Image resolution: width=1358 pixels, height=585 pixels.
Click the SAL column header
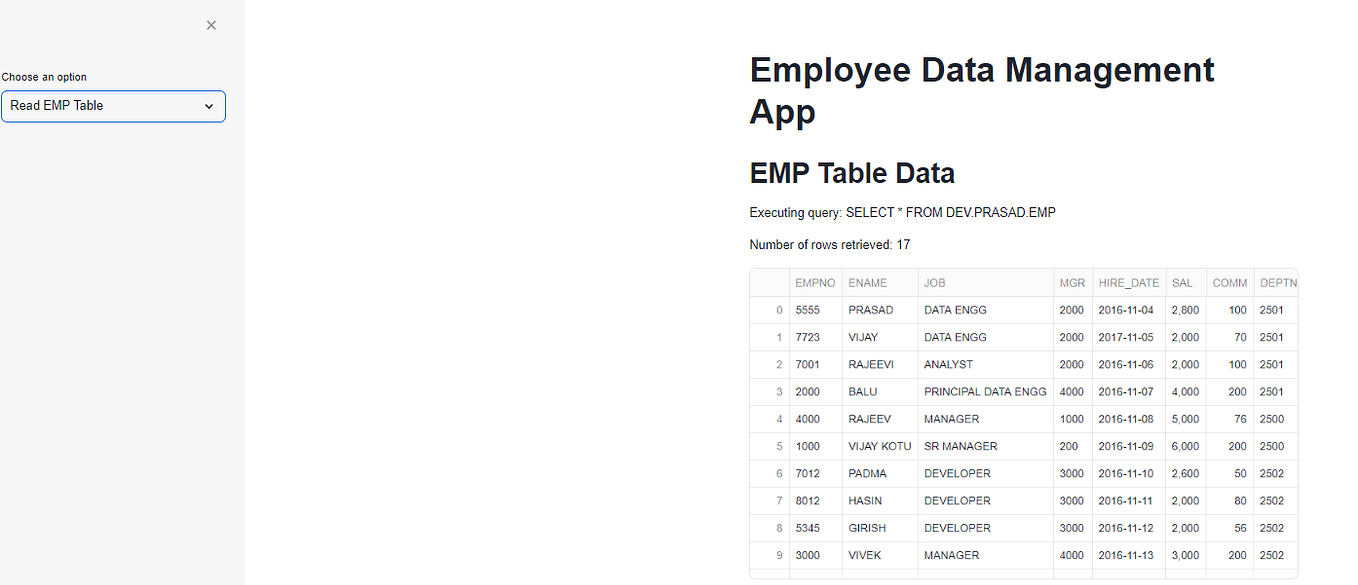point(1183,282)
